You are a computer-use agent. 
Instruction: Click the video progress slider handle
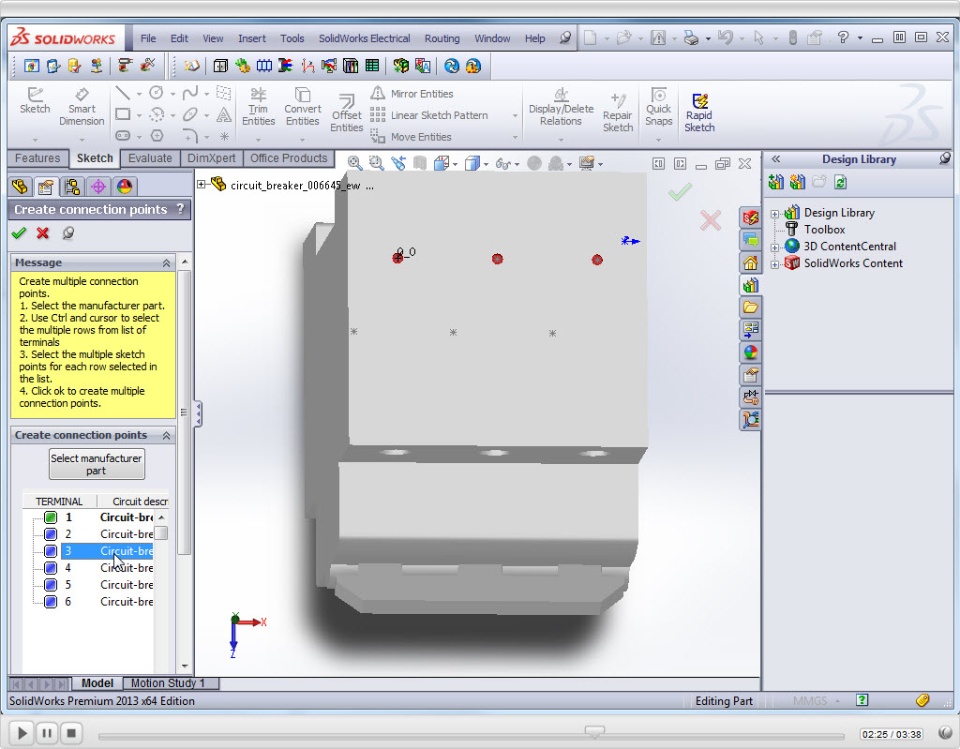(x=594, y=731)
